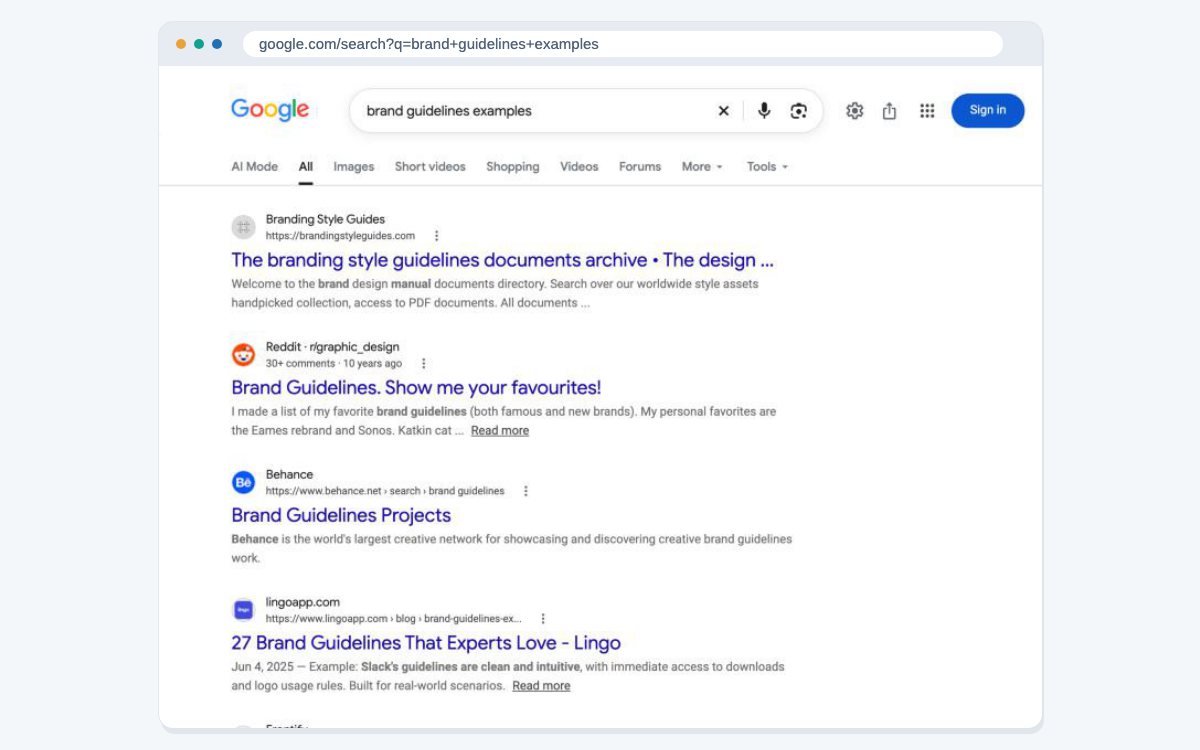
Task: Click https://brandingstyleguides.com URL text
Action: (340, 236)
